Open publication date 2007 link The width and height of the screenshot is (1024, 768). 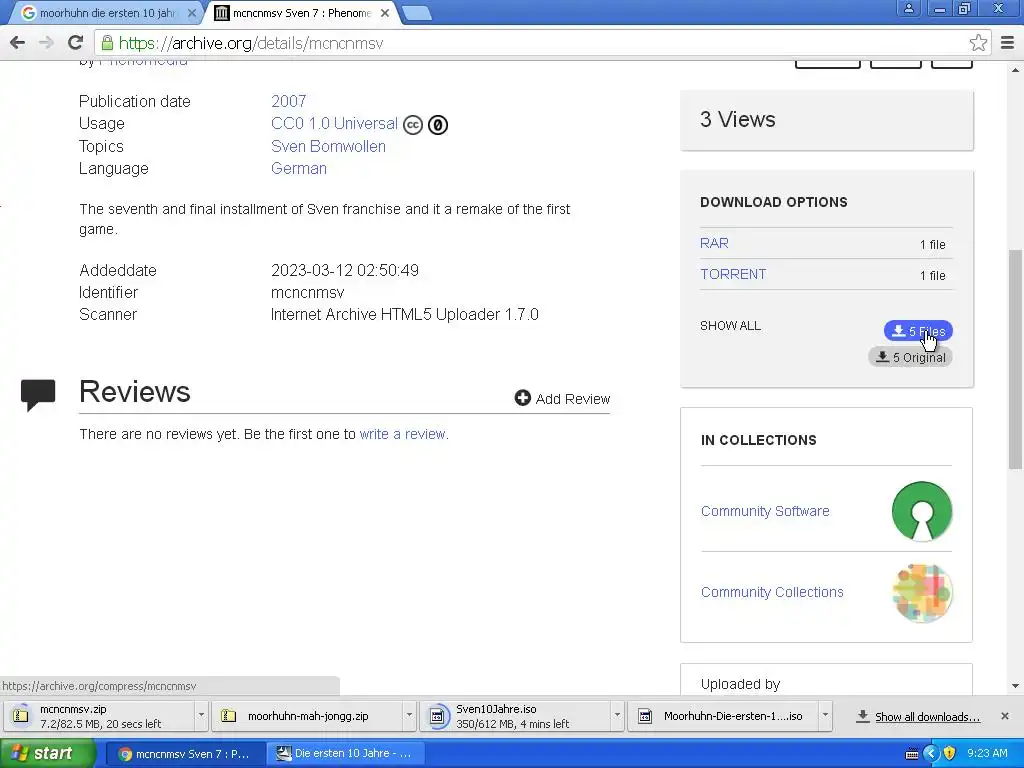pos(289,101)
